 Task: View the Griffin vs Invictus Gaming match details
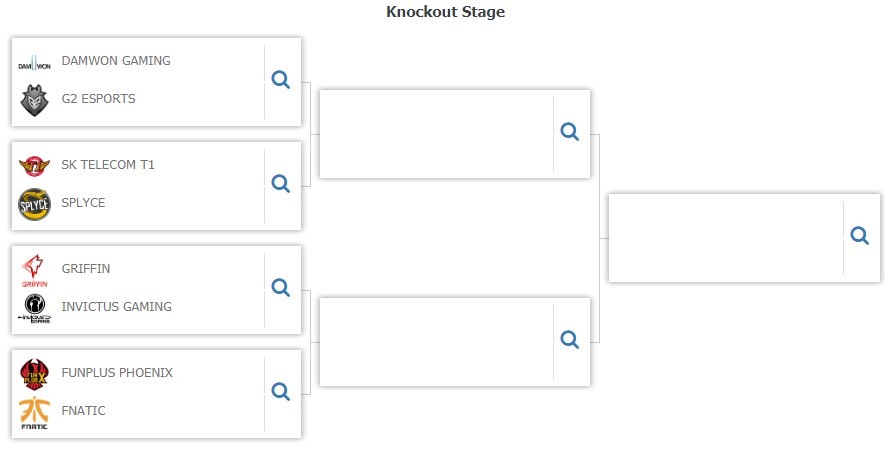[280, 288]
